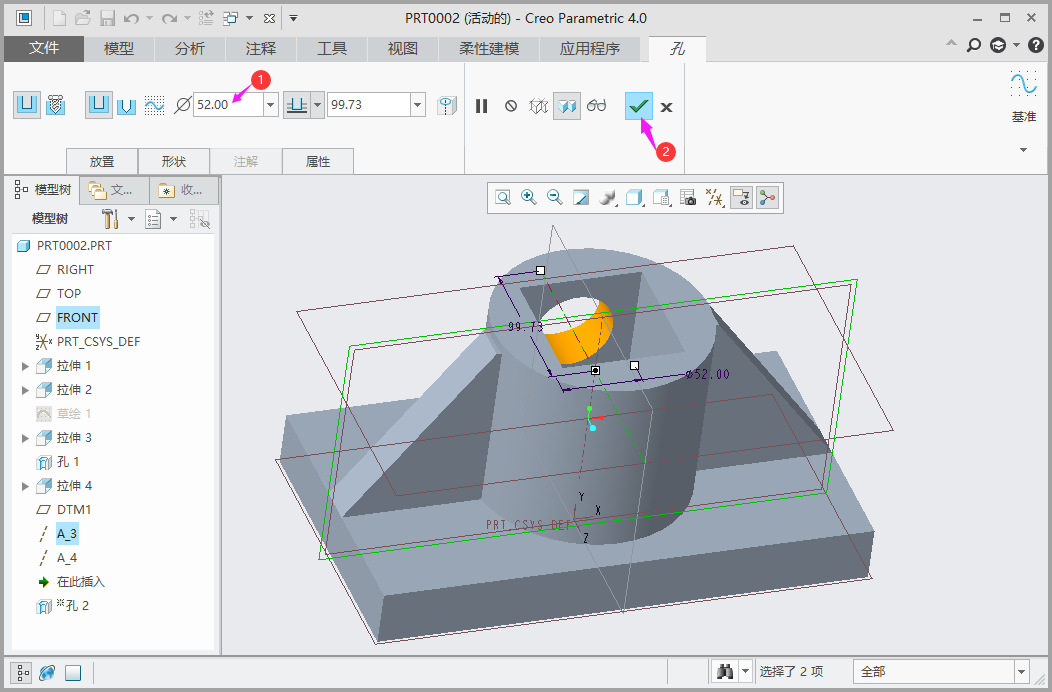Click the Refit view icon

coord(503,198)
